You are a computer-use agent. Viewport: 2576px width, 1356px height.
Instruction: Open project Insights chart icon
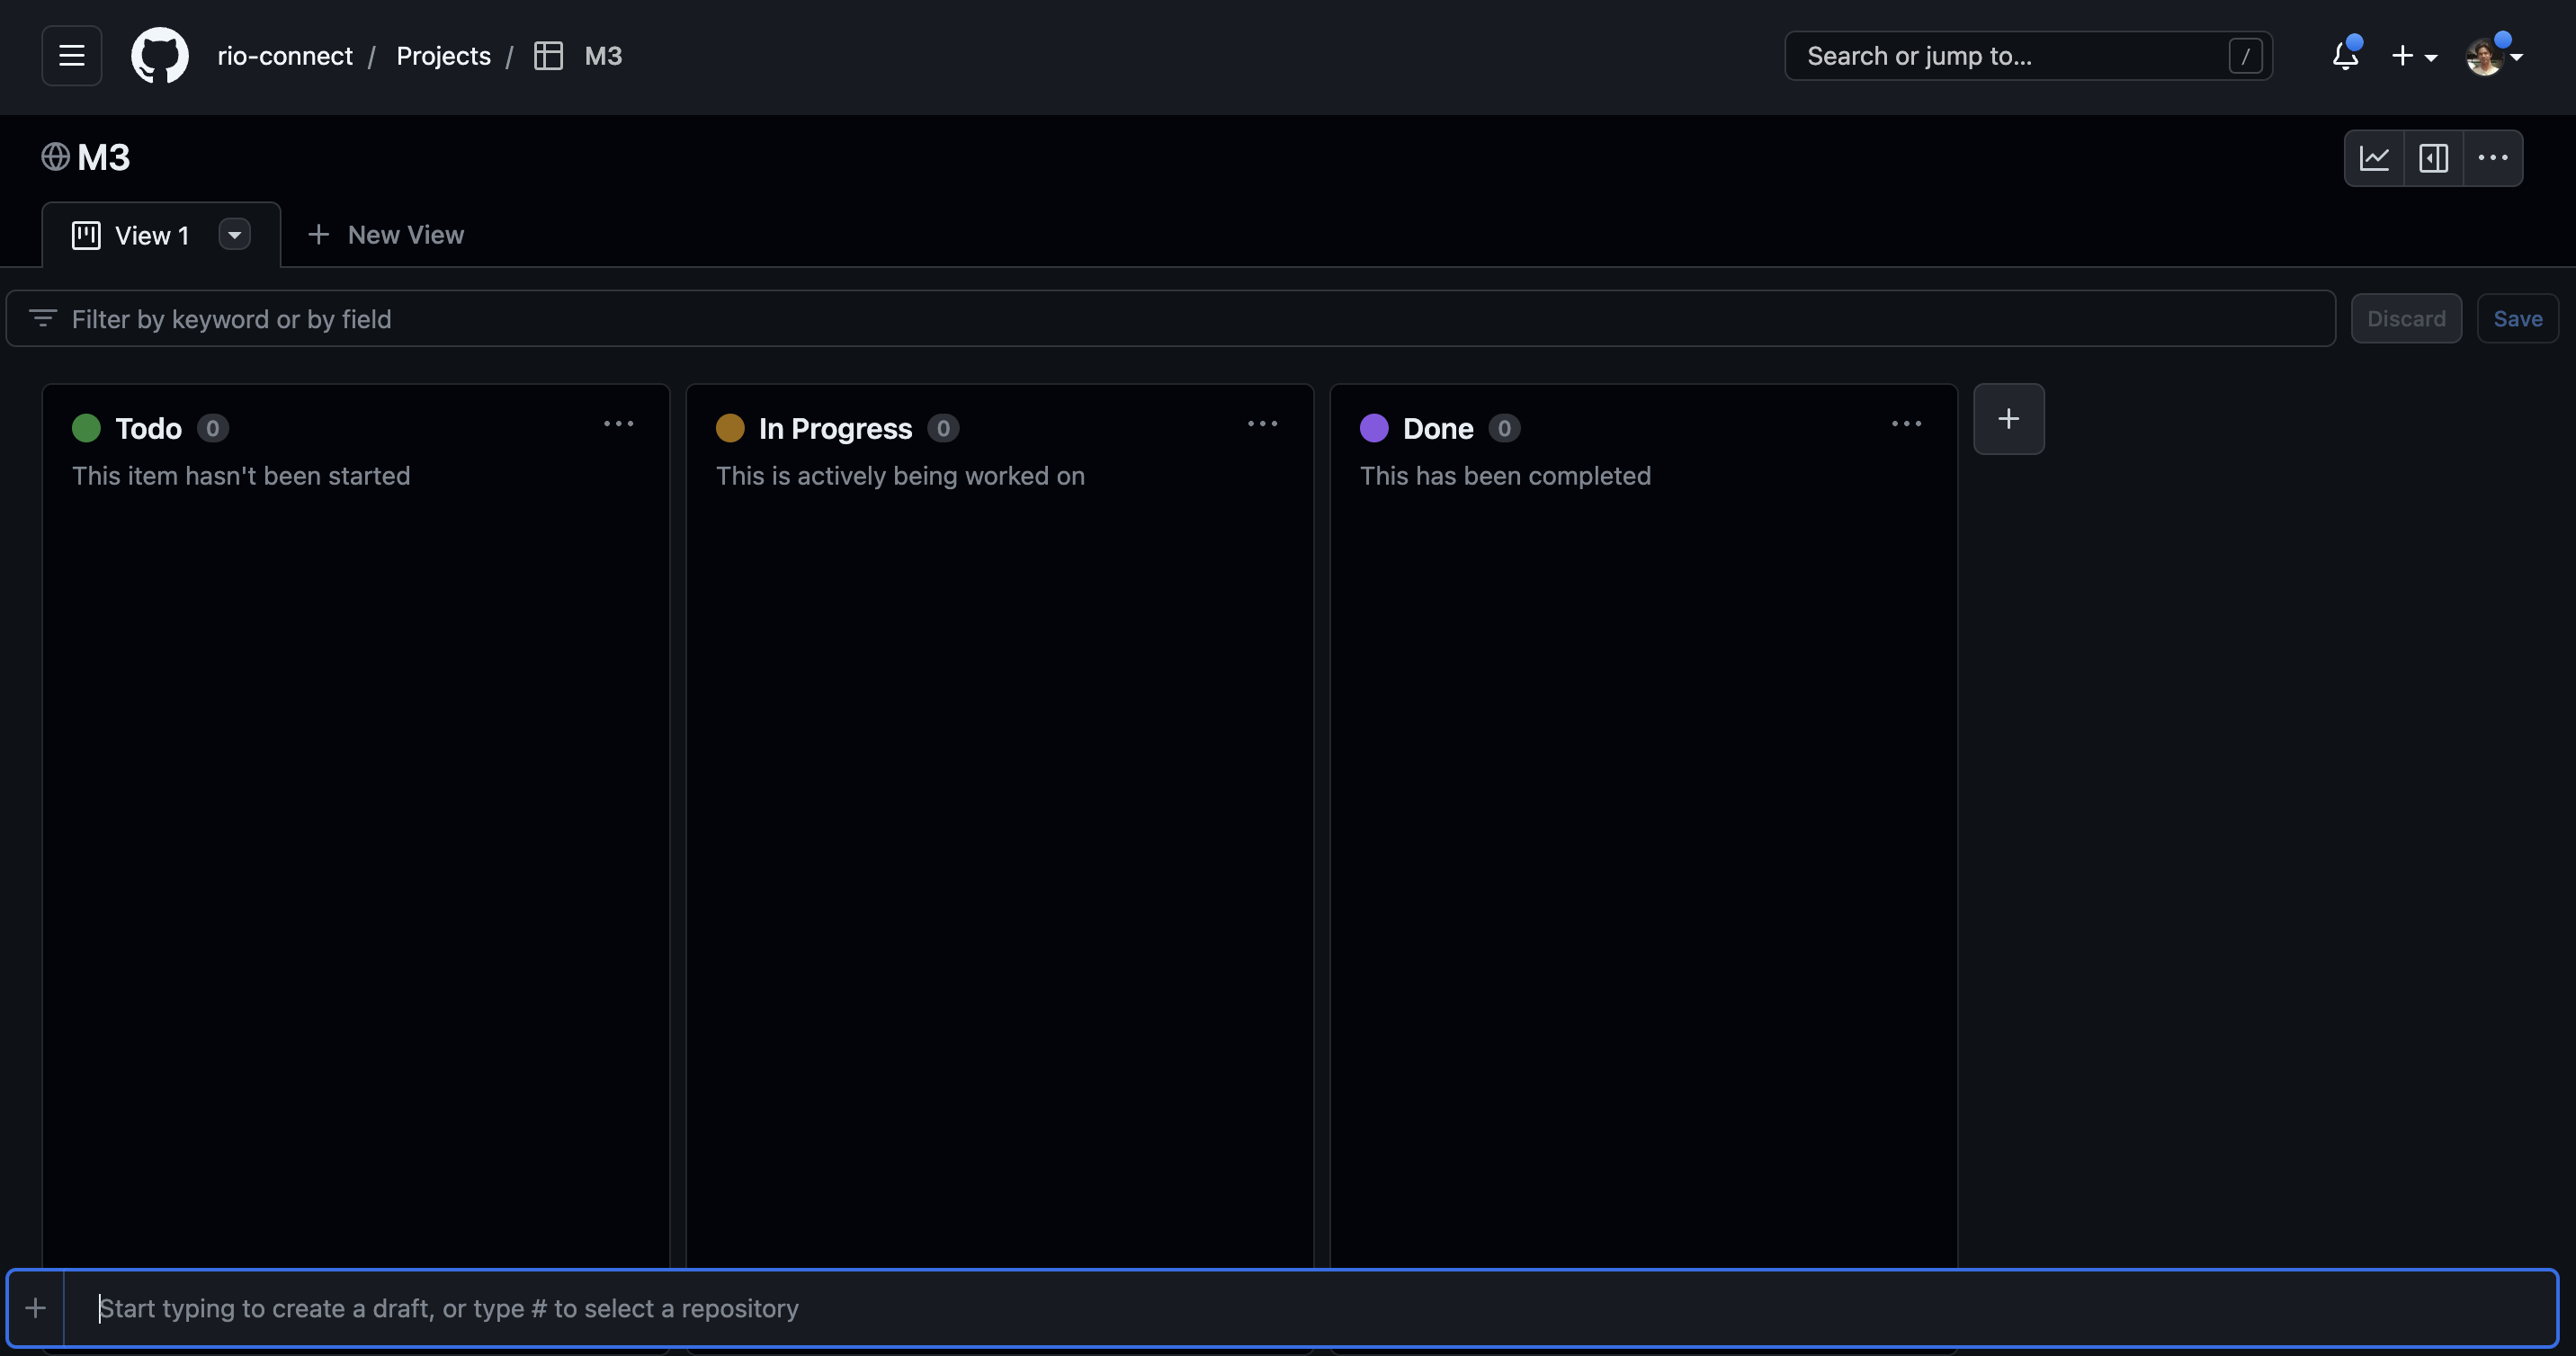point(2374,158)
